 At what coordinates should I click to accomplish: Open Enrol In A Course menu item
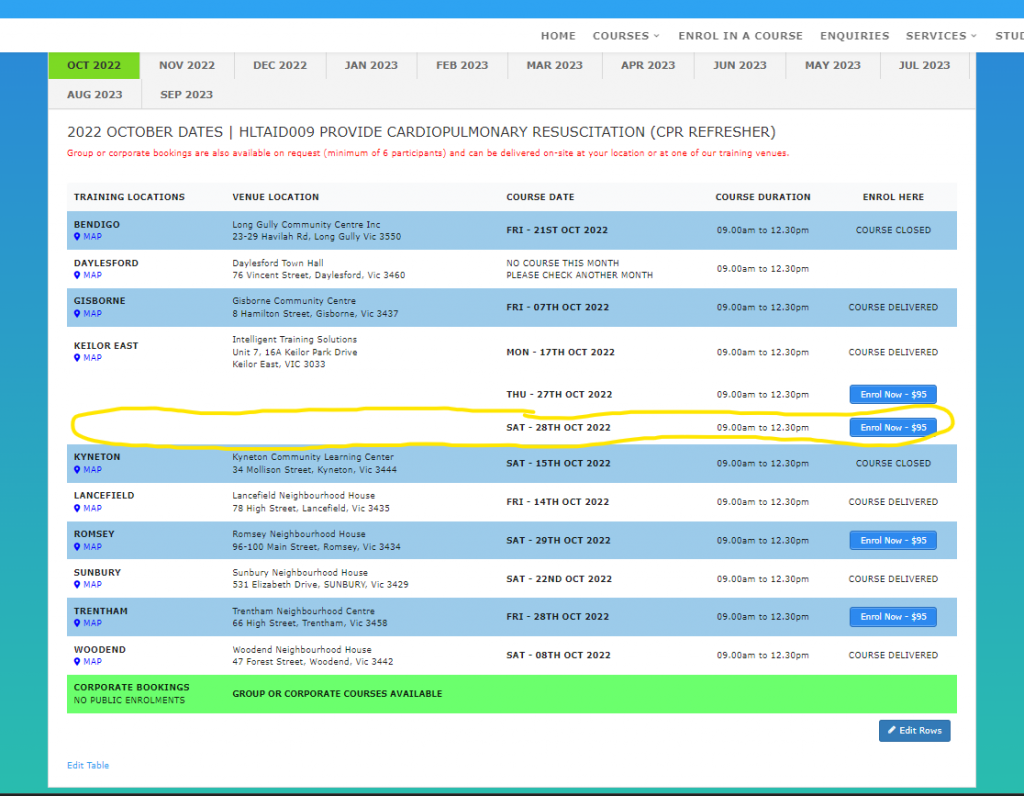point(741,36)
